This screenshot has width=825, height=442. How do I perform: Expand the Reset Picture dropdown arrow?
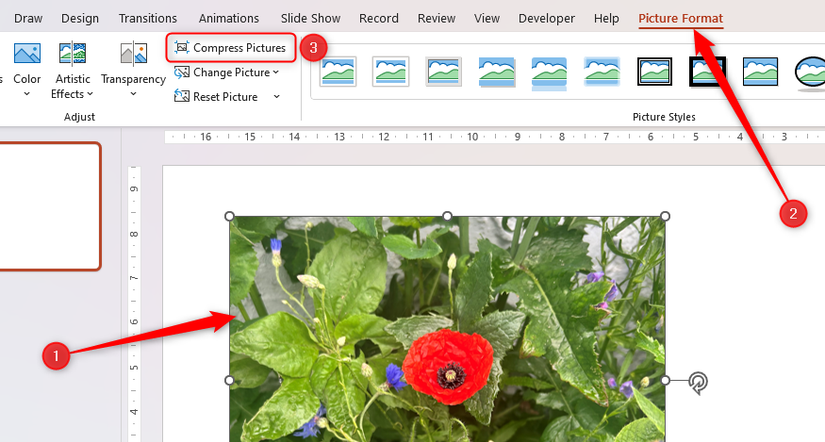pyautogui.click(x=277, y=97)
